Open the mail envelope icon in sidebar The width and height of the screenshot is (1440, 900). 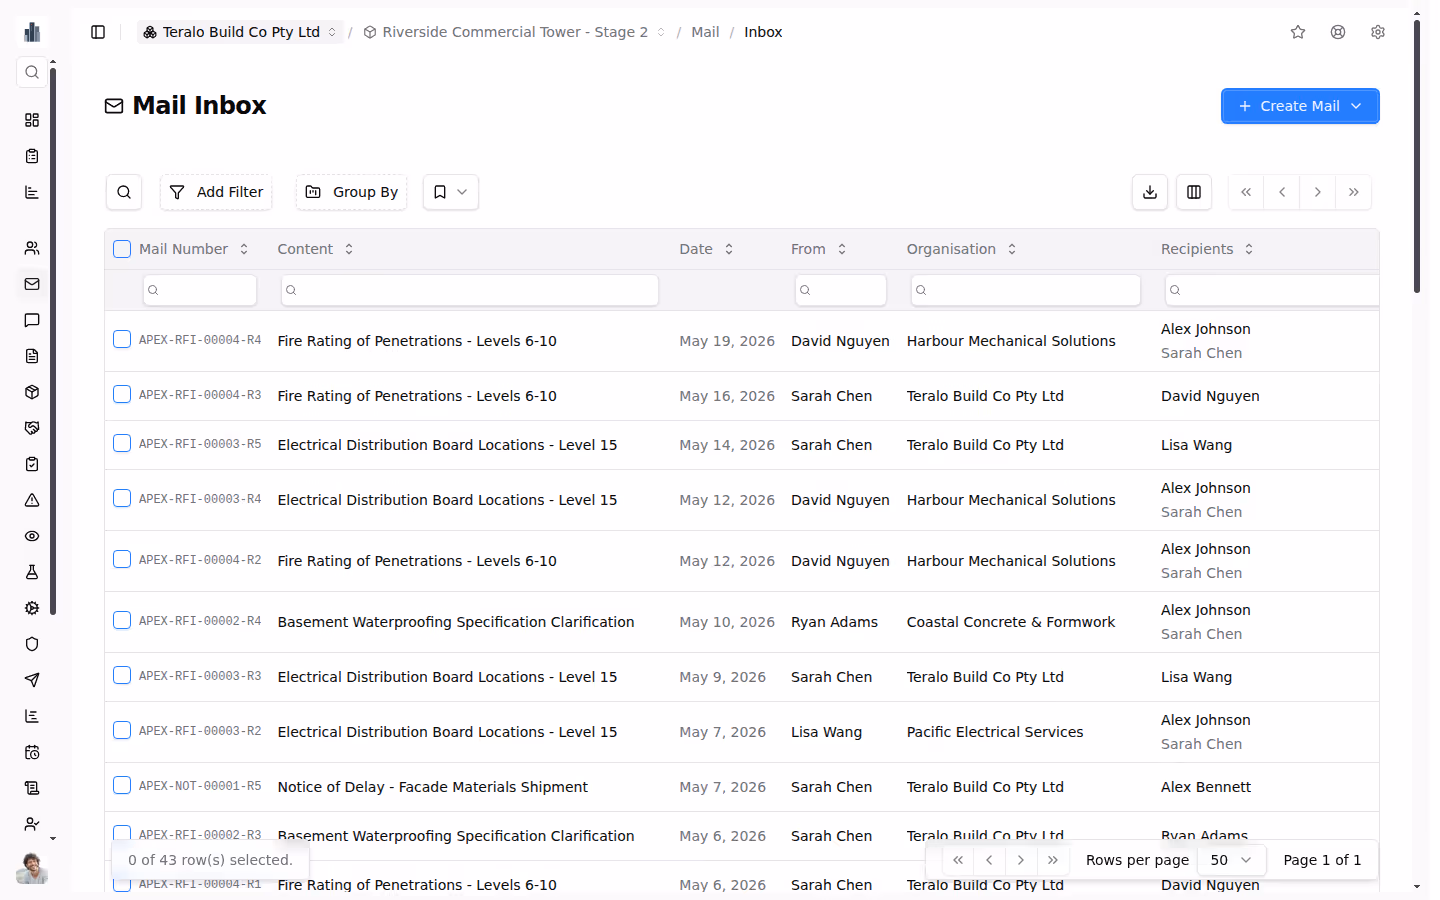[32, 284]
